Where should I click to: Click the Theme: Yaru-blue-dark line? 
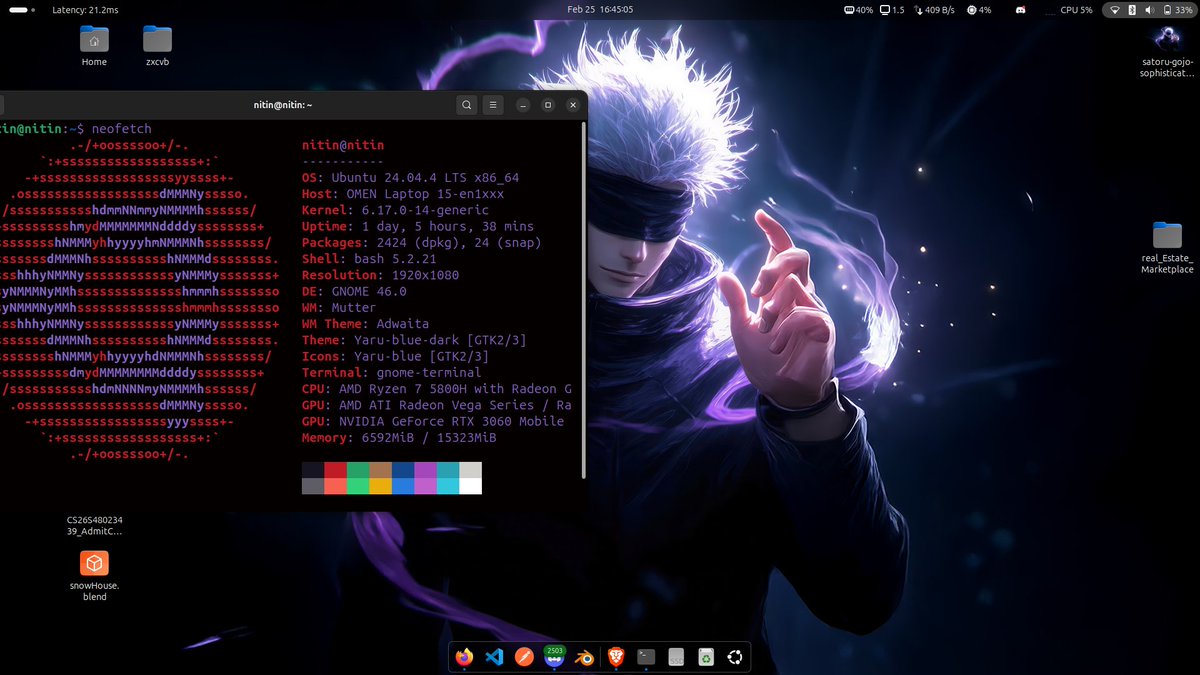(x=414, y=340)
